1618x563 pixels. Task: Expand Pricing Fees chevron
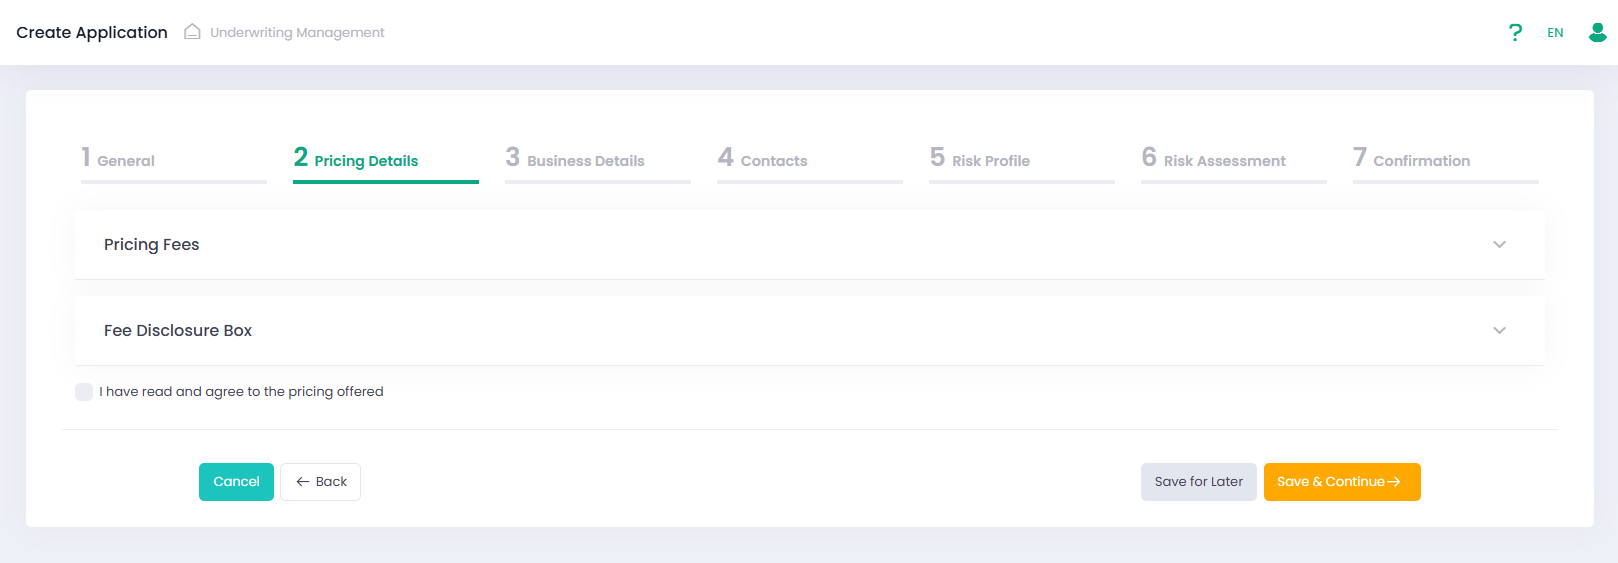(1499, 245)
